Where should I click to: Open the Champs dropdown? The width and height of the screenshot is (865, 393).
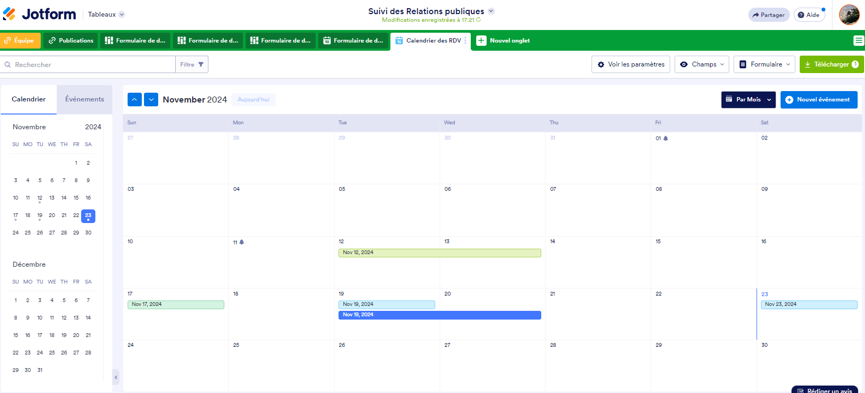click(702, 65)
